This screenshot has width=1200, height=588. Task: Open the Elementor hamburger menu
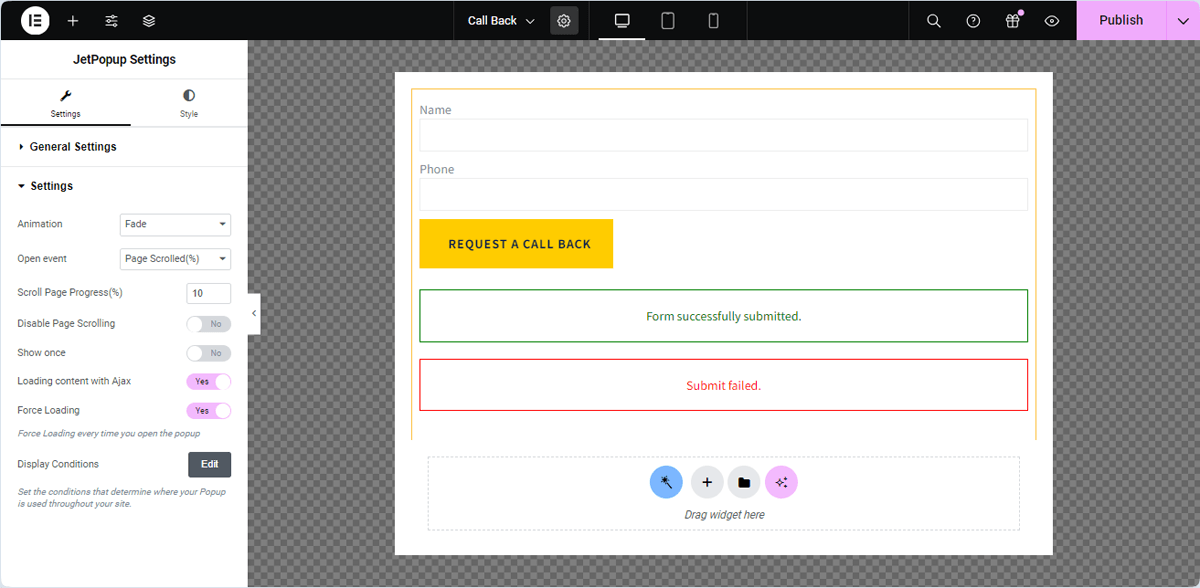coord(34,20)
